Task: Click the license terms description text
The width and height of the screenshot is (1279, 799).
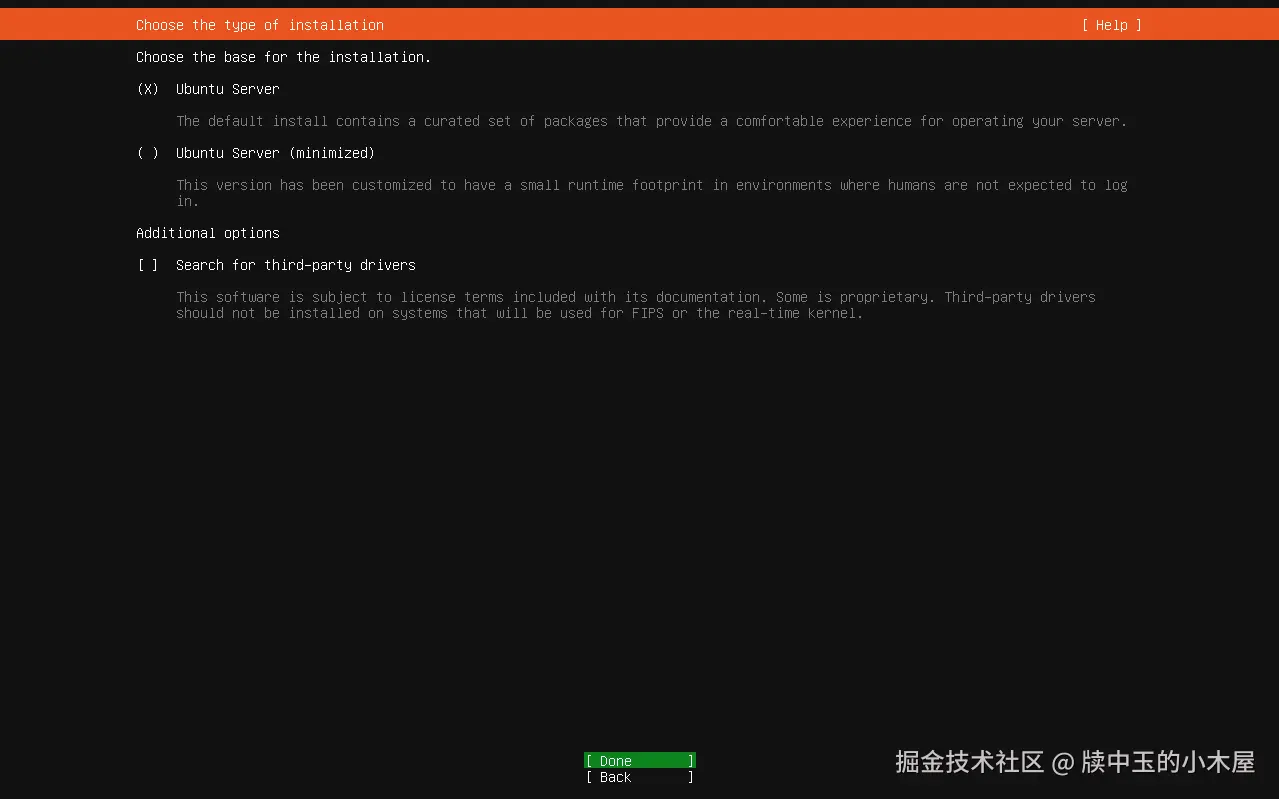Action: click(636, 305)
